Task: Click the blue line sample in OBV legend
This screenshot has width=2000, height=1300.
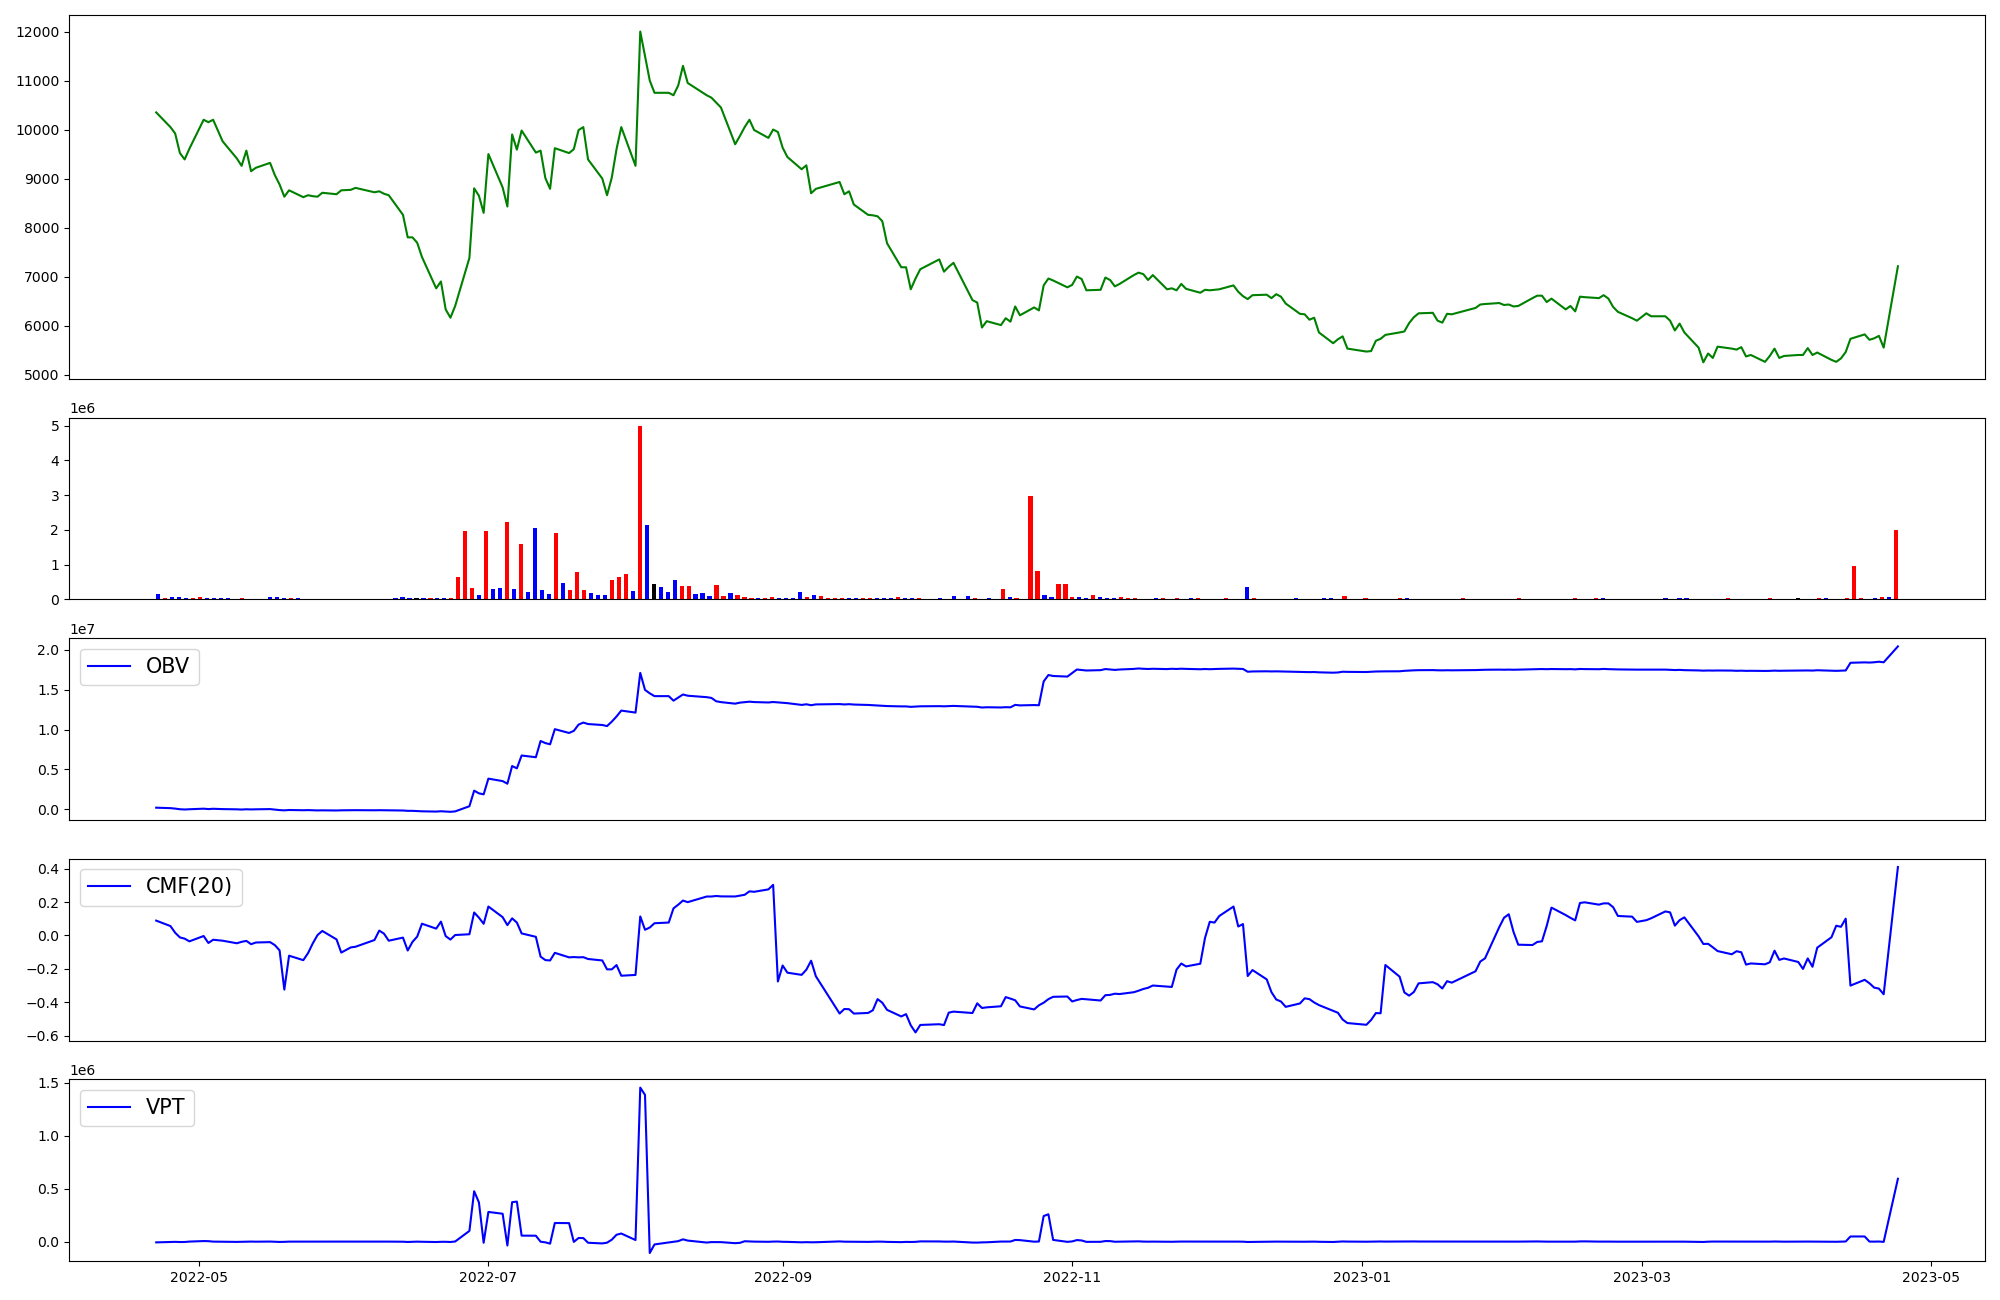Action: click(x=110, y=666)
